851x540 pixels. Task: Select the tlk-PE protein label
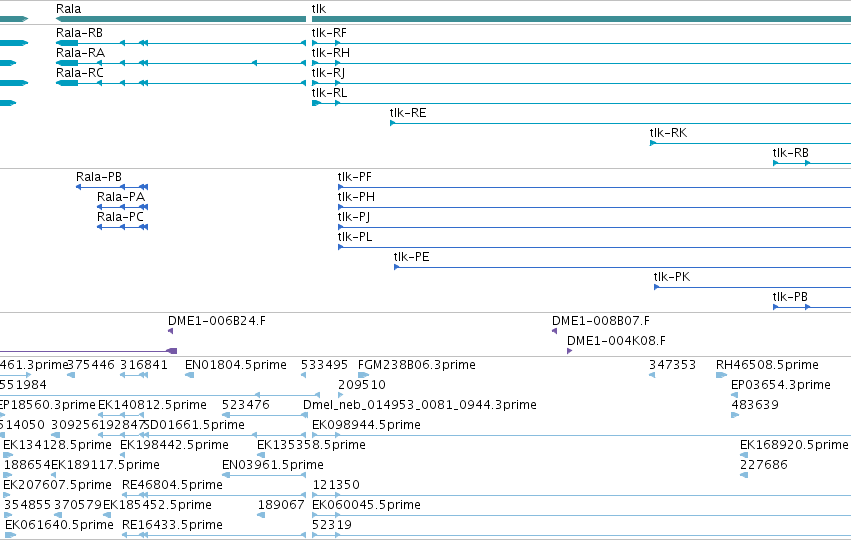(x=411, y=257)
